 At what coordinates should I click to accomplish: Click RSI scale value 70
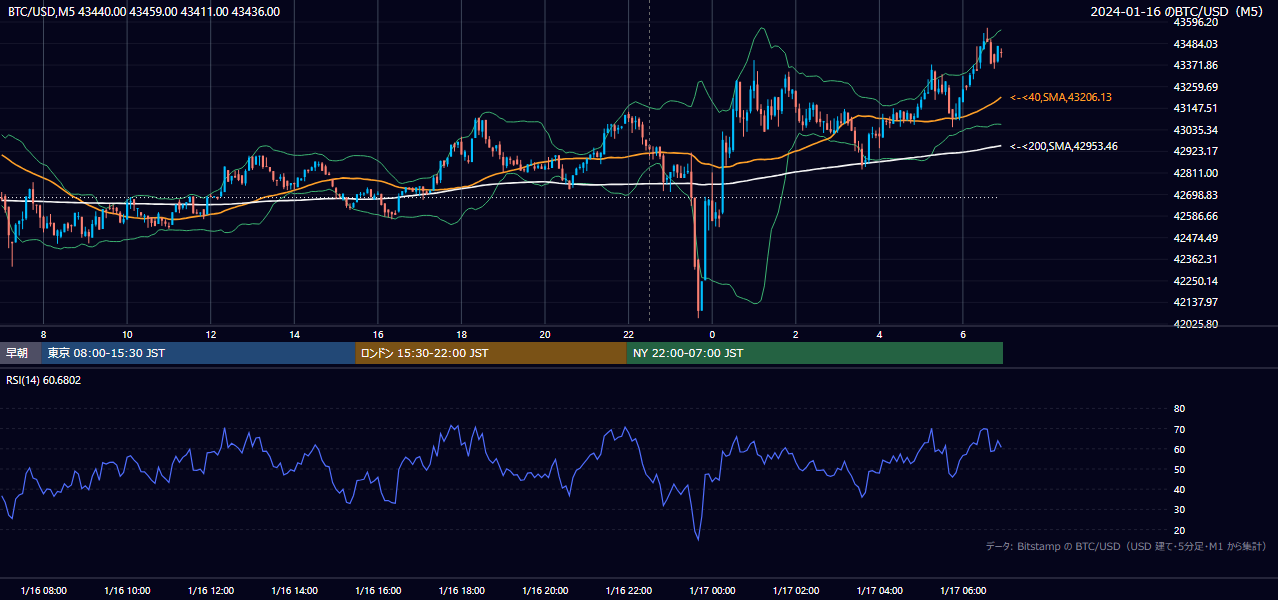pos(1179,429)
